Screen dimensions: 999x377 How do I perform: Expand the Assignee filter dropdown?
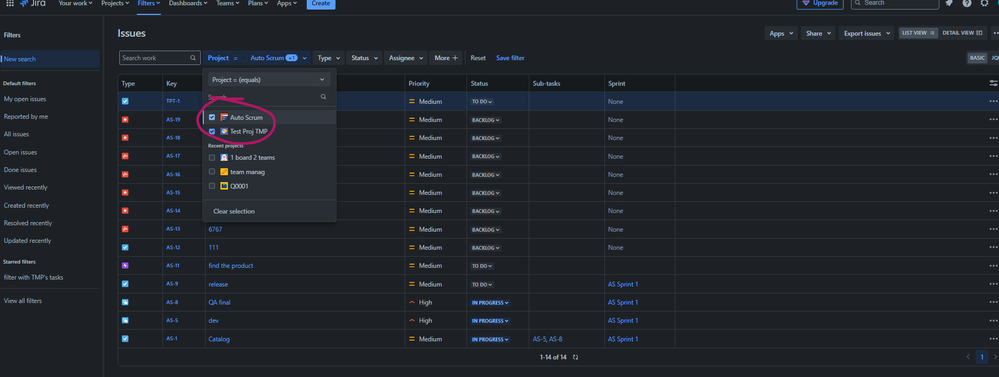point(406,58)
